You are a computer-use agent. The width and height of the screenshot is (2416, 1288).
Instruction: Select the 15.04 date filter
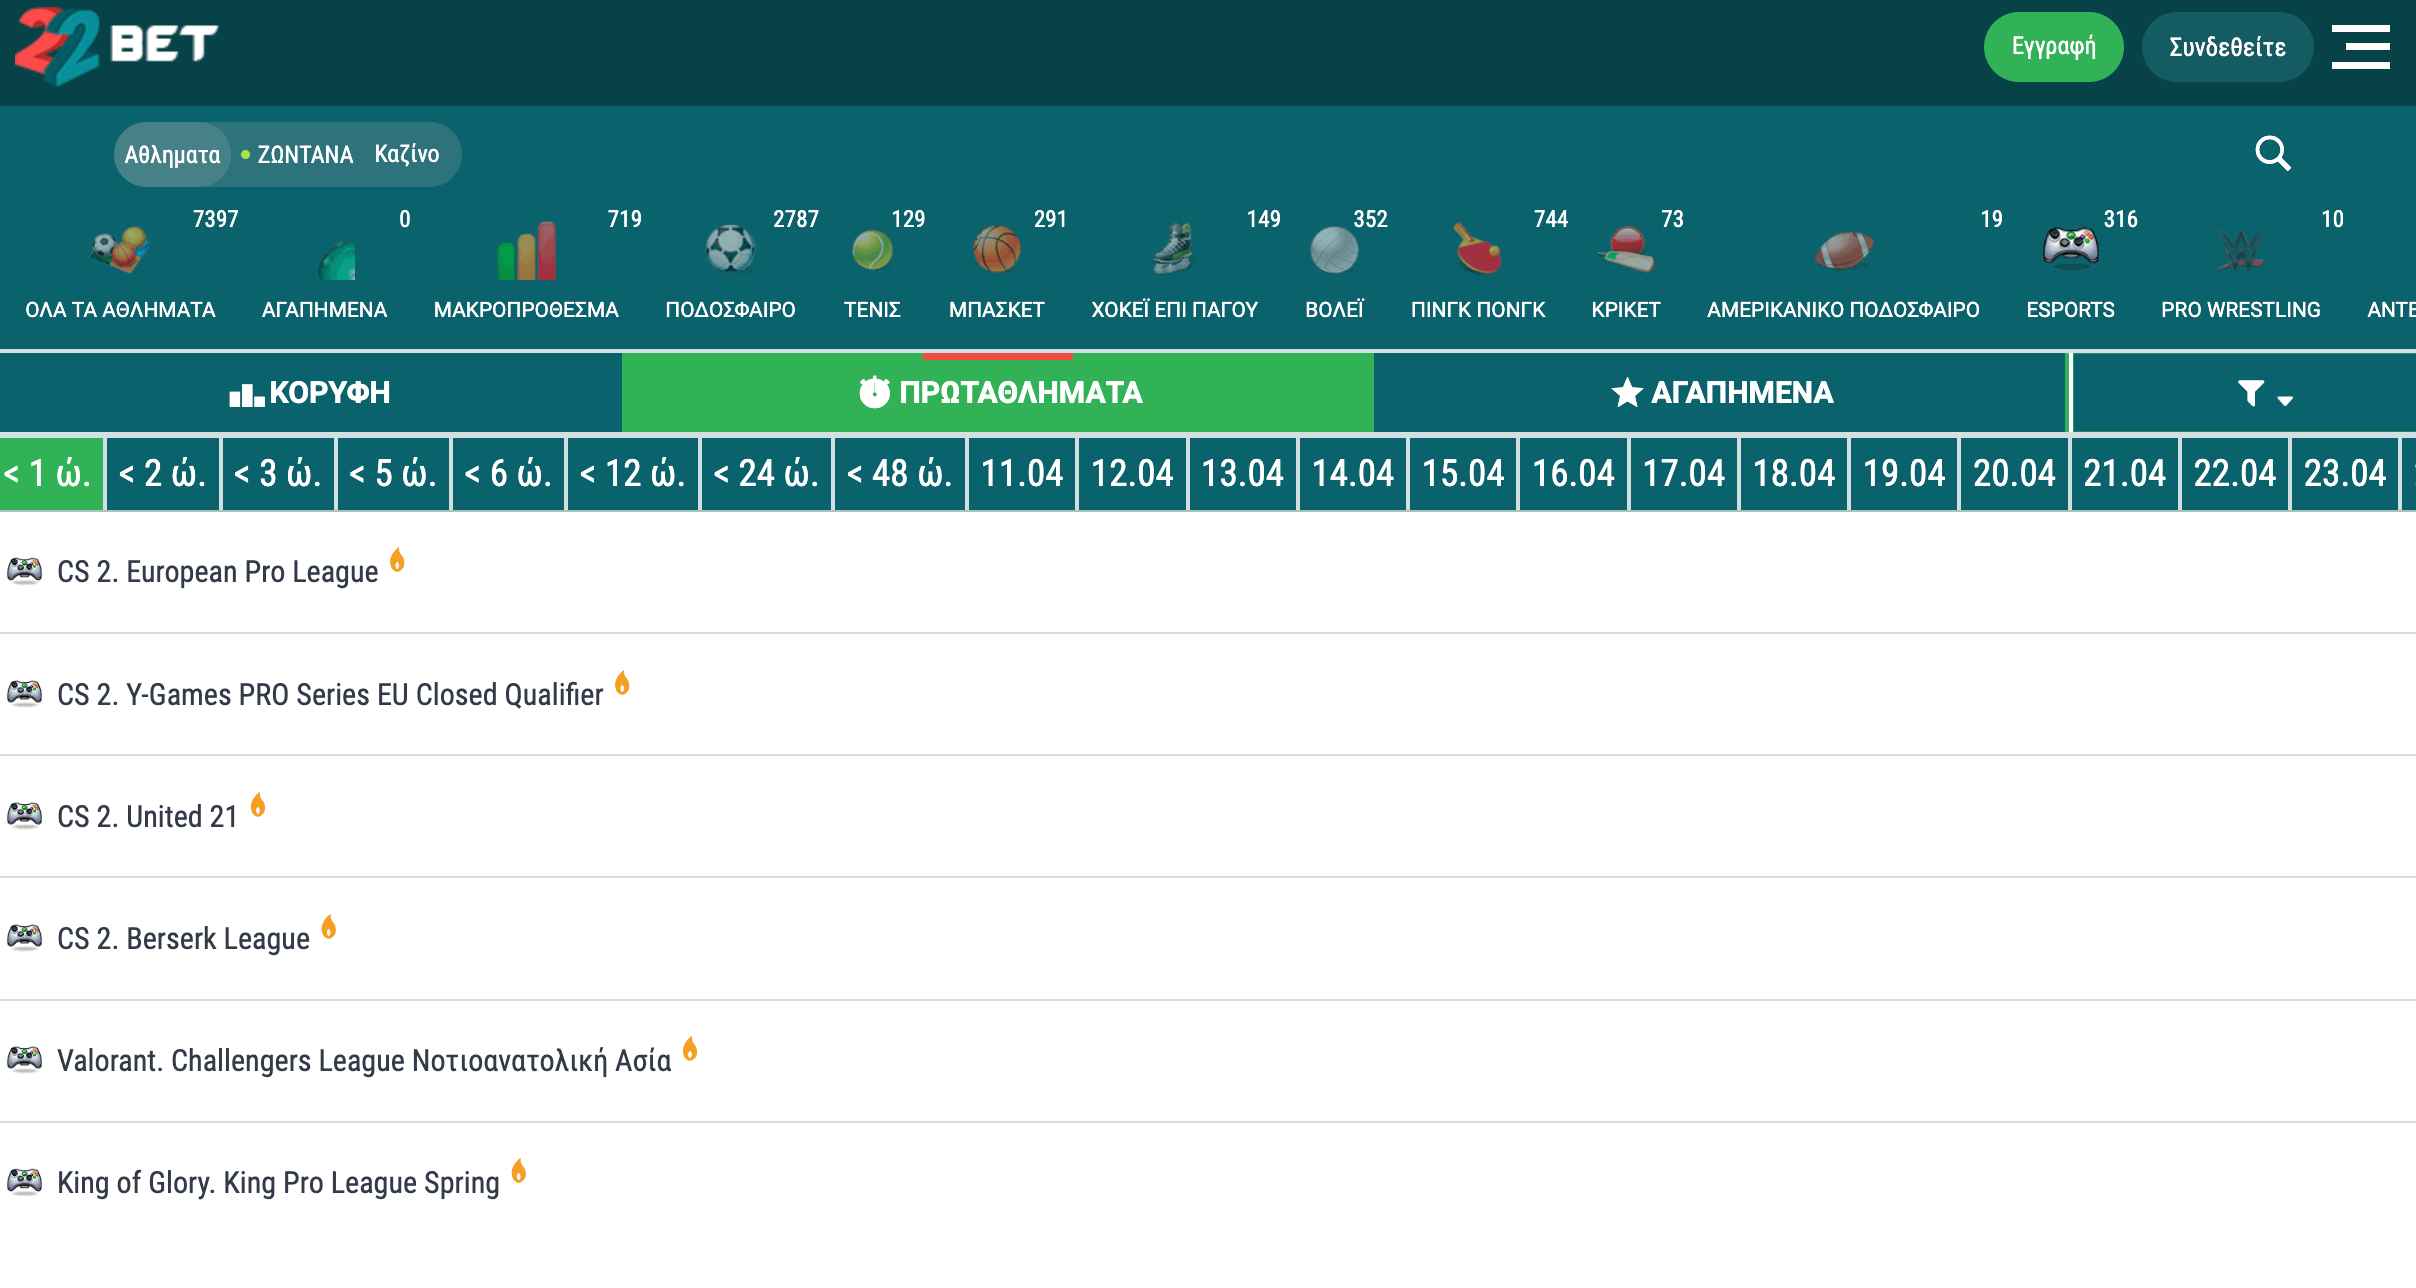tap(1463, 473)
